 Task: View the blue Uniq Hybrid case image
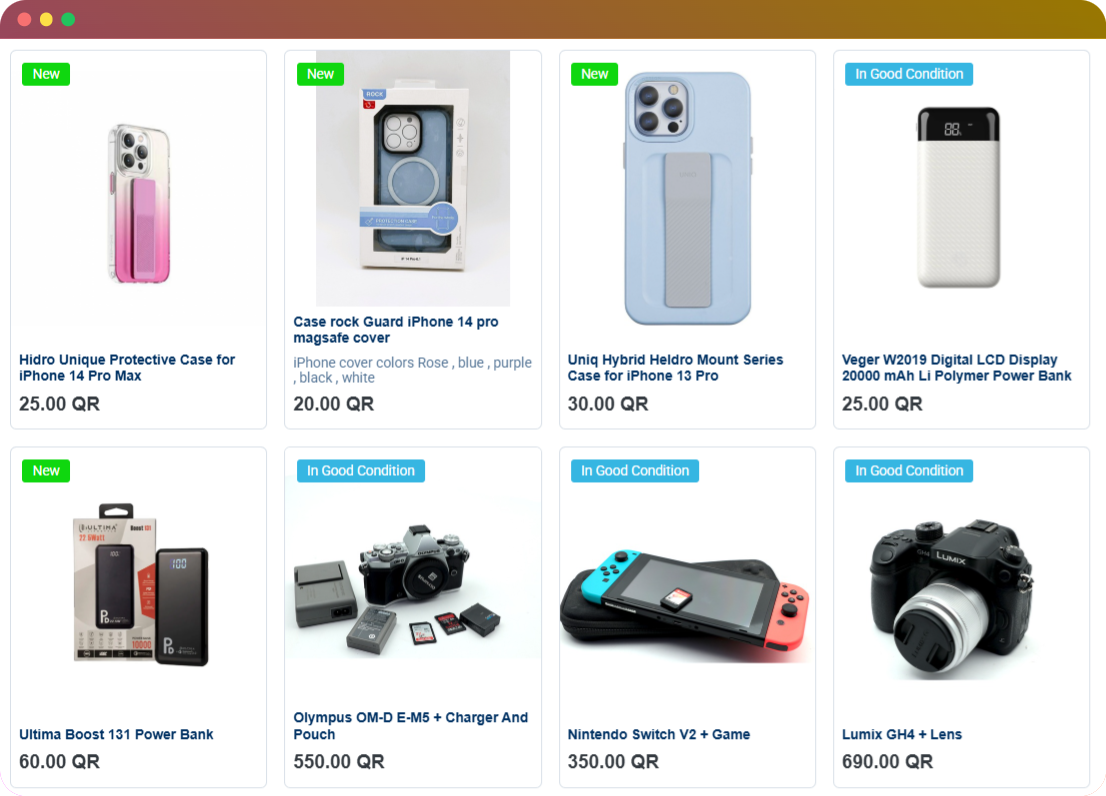[x=688, y=198]
